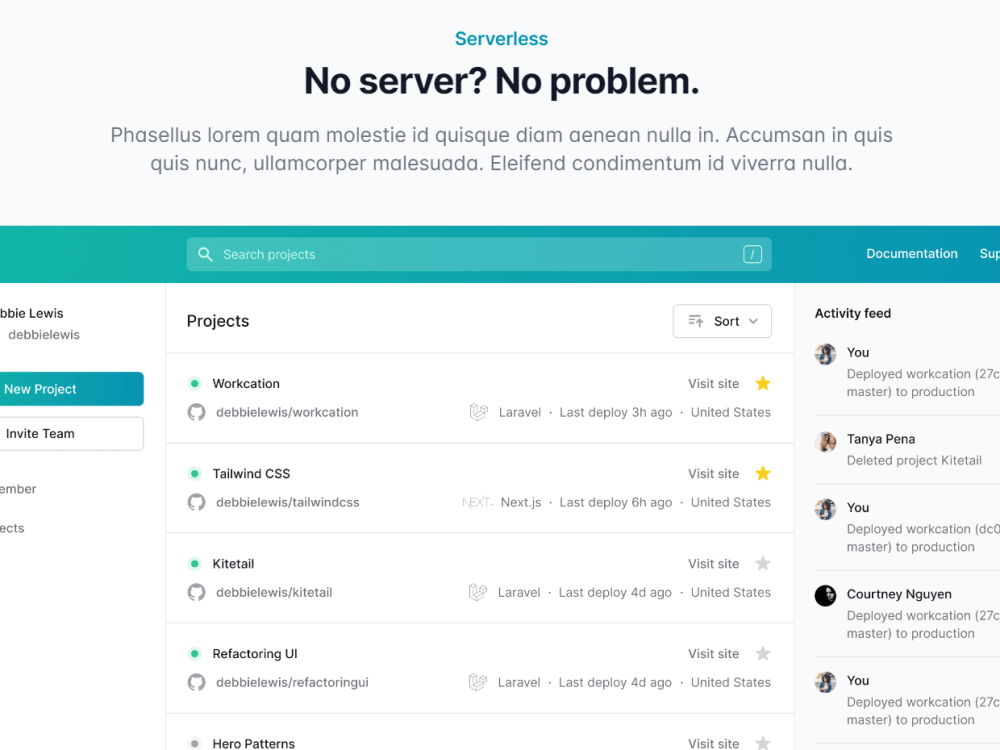
Task: Open the Tailwind CSS project title
Action: (x=251, y=473)
